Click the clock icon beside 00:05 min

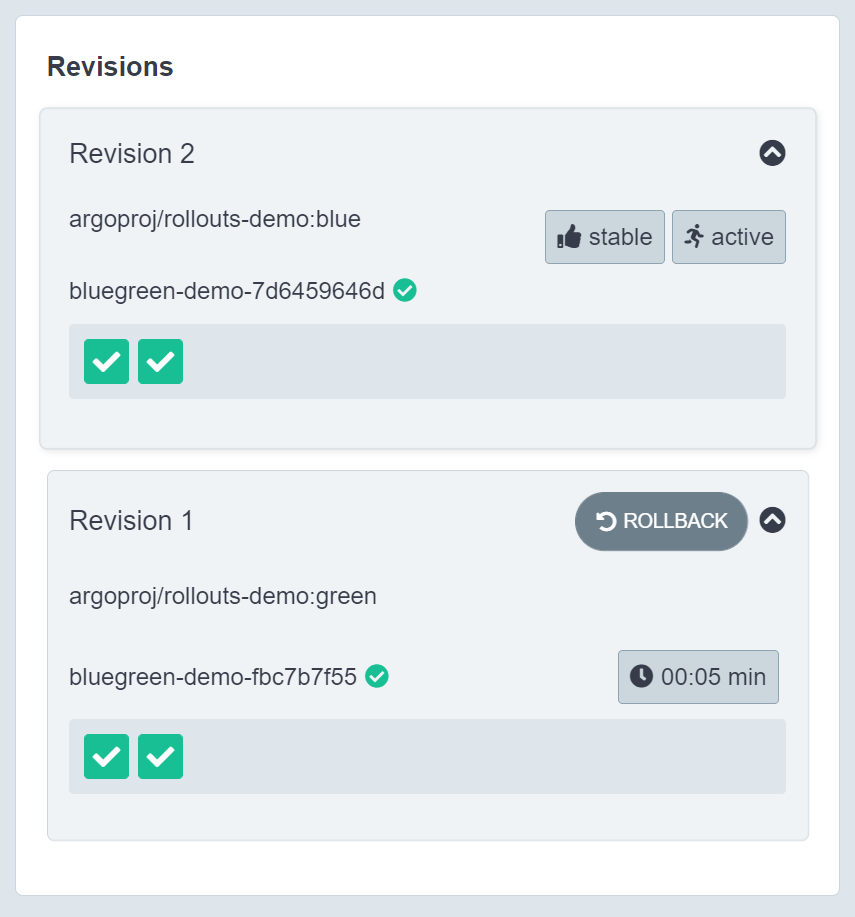point(641,676)
